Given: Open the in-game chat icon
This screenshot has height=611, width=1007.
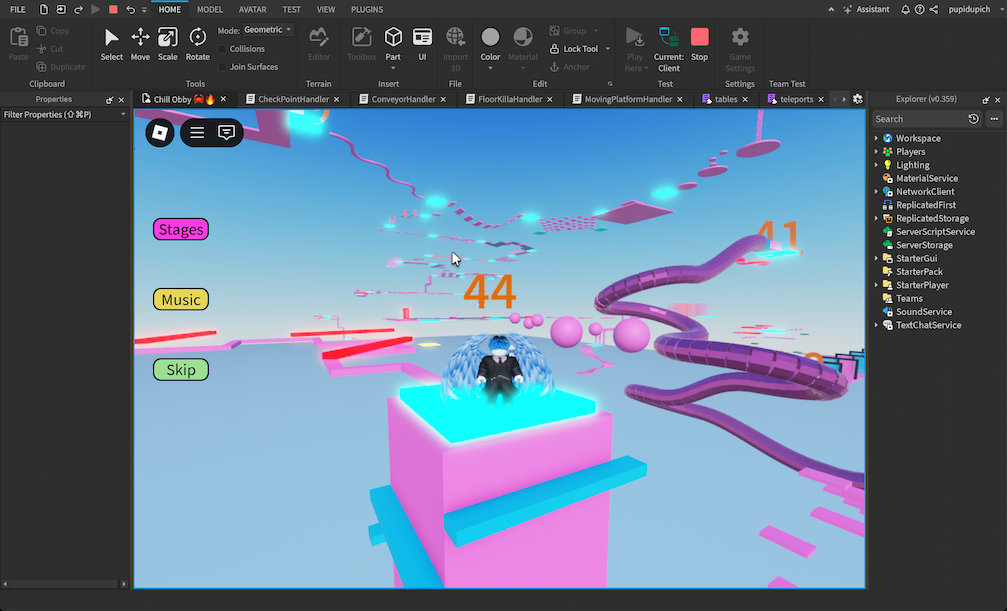Looking at the screenshot, I should pyautogui.click(x=226, y=132).
